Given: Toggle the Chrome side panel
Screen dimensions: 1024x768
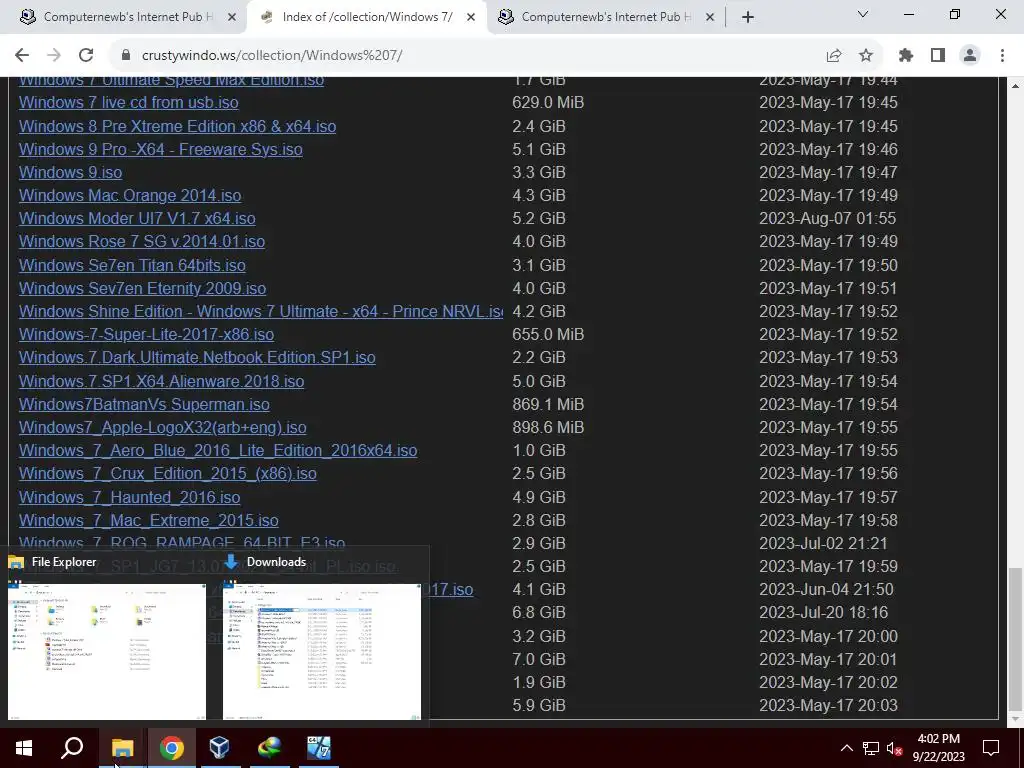Looking at the screenshot, I should pyautogui.click(x=938, y=56).
